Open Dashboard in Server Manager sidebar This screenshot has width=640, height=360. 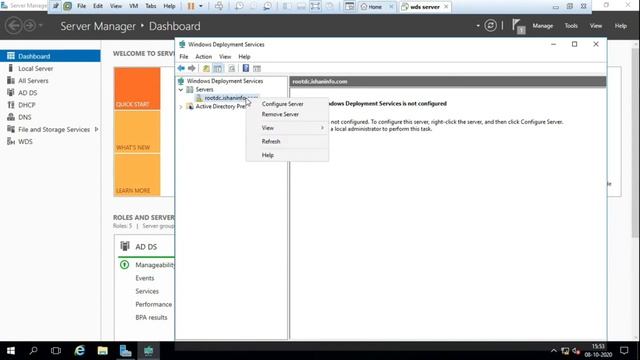point(50,56)
